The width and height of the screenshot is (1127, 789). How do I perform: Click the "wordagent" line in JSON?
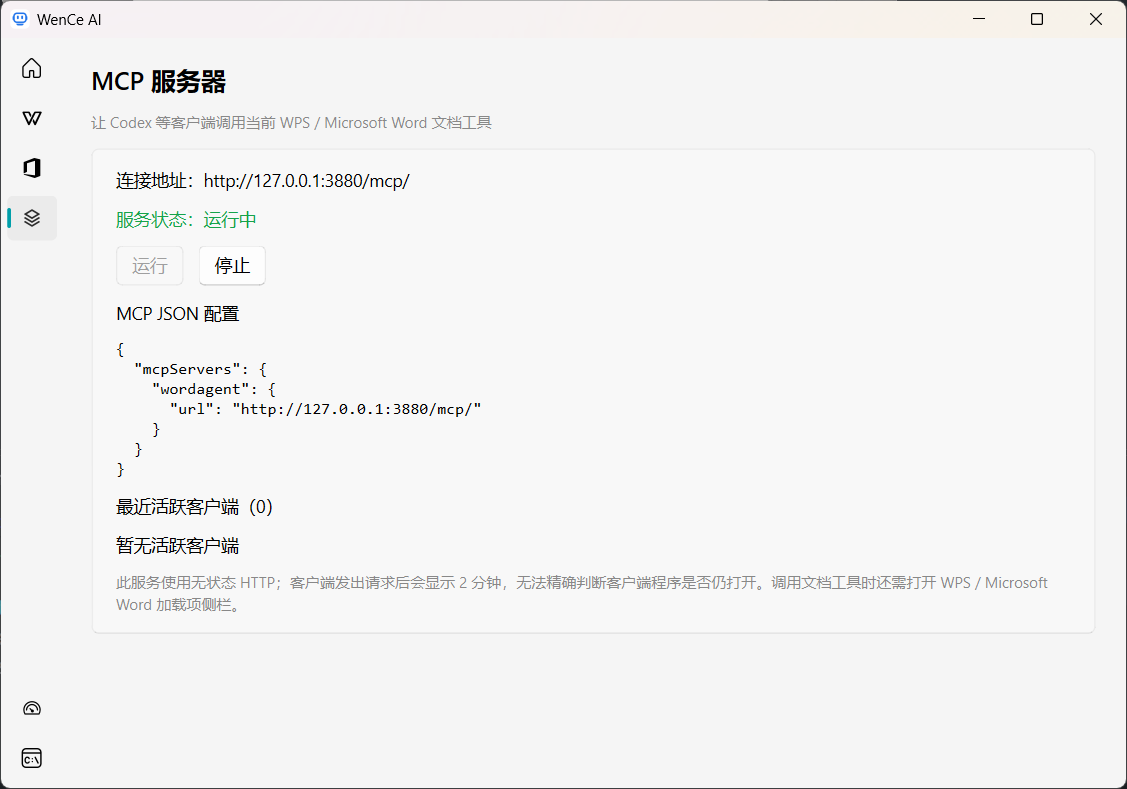point(213,389)
